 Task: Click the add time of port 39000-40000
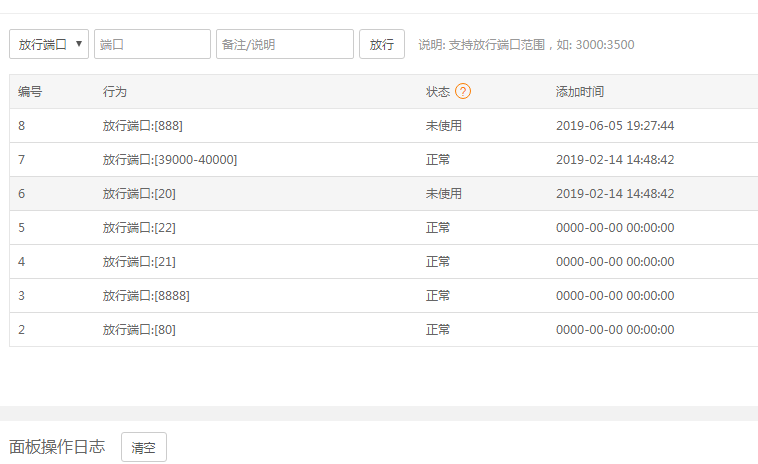[x=615, y=160]
